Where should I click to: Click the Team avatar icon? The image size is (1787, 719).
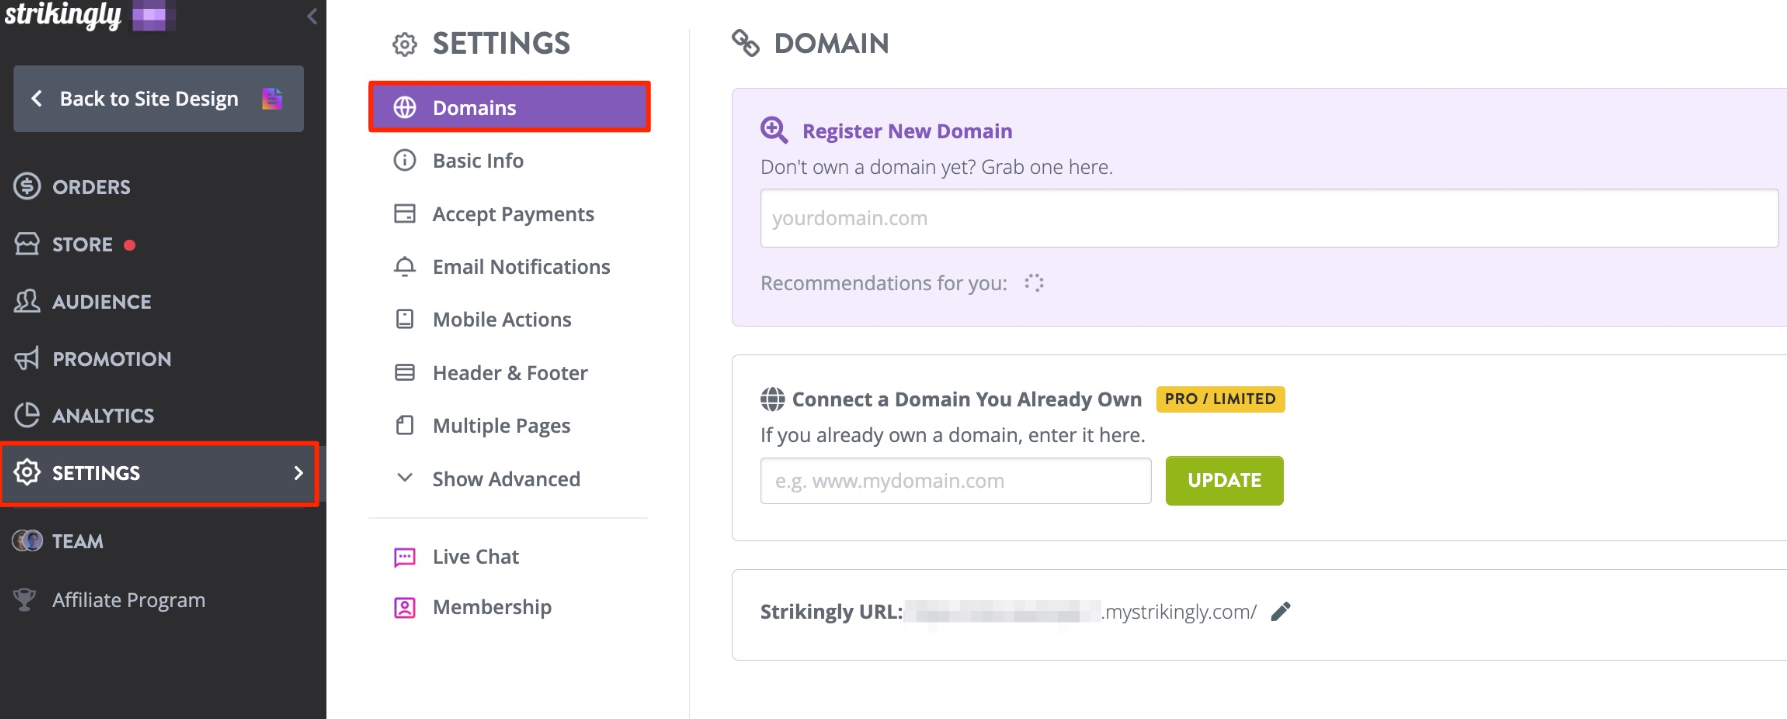pyautogui.click(x=27, y=541)
